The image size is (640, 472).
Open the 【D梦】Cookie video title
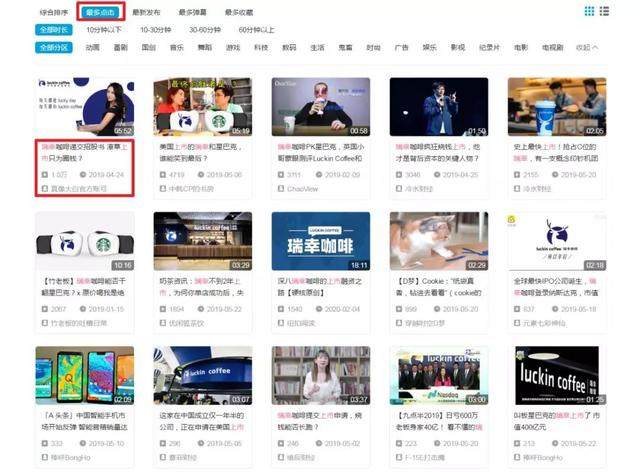[x=439, y=287]
